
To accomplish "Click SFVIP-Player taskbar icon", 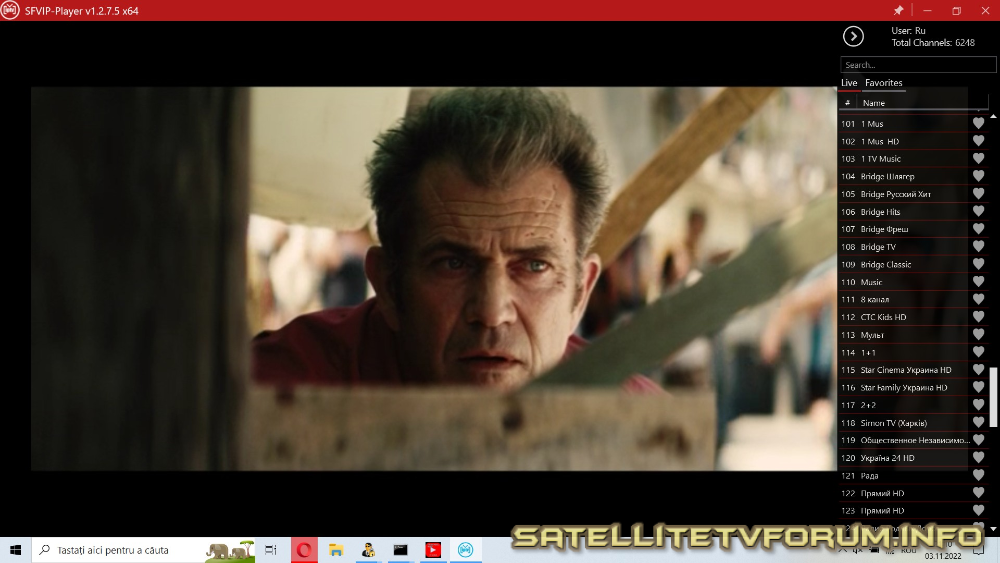I will (465, 550).
